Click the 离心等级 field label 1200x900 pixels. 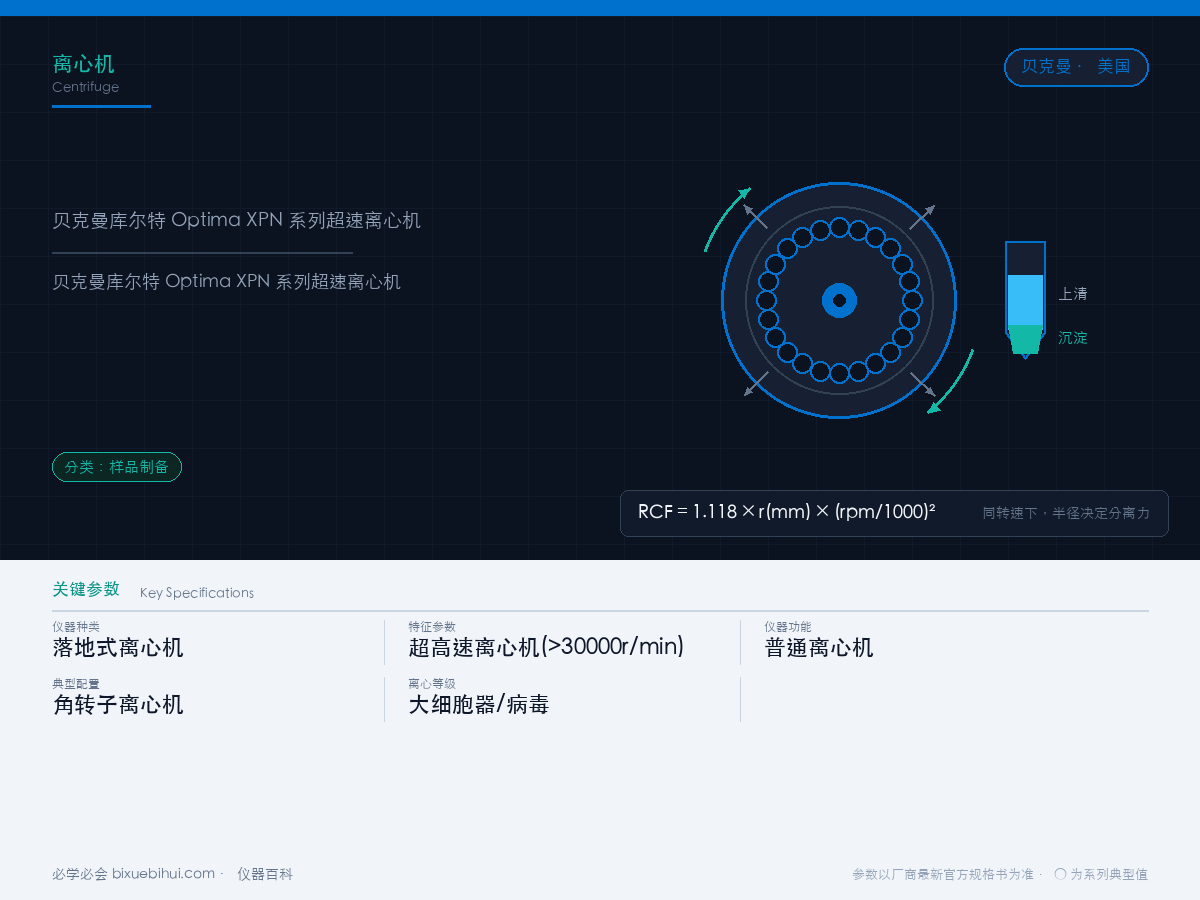tap(432, 684)
